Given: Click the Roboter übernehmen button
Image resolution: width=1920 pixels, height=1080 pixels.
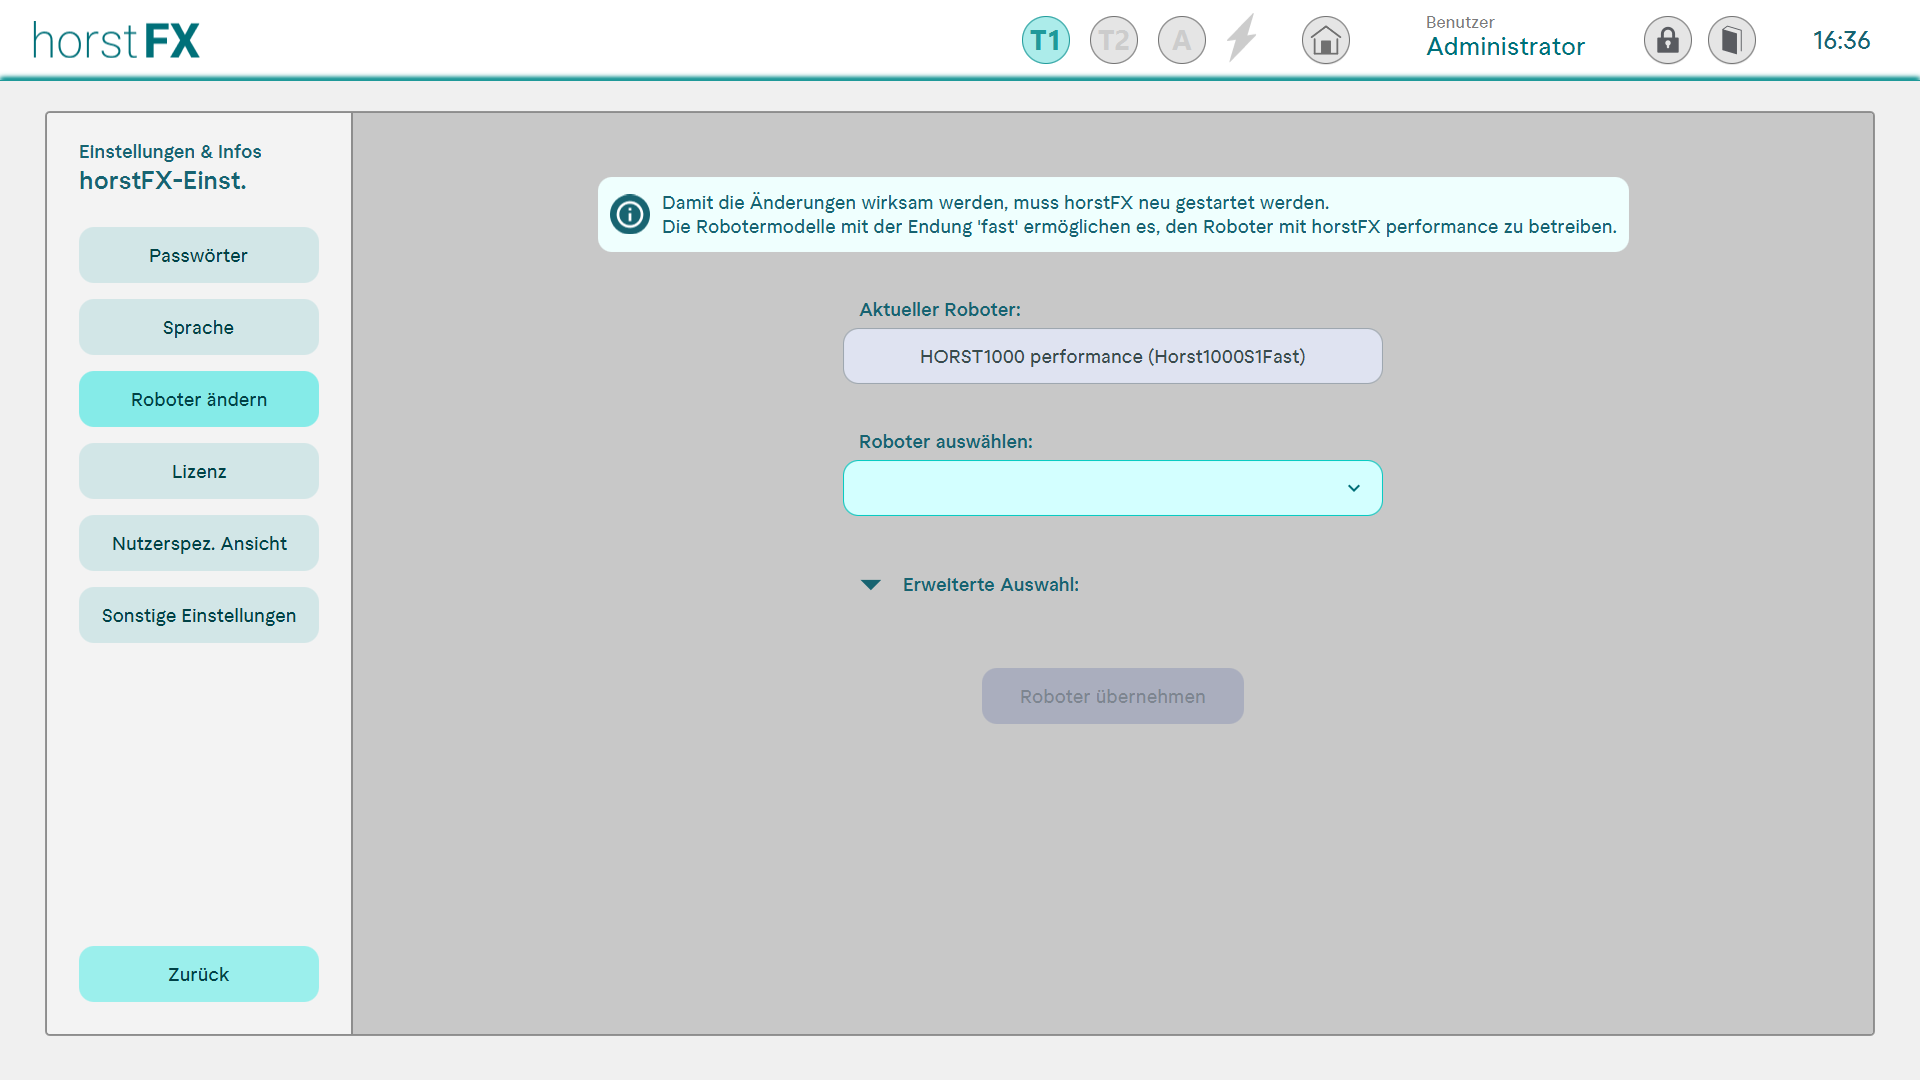Looking at the screenshot, I should pyautogui.click(x=1112, y=696).
